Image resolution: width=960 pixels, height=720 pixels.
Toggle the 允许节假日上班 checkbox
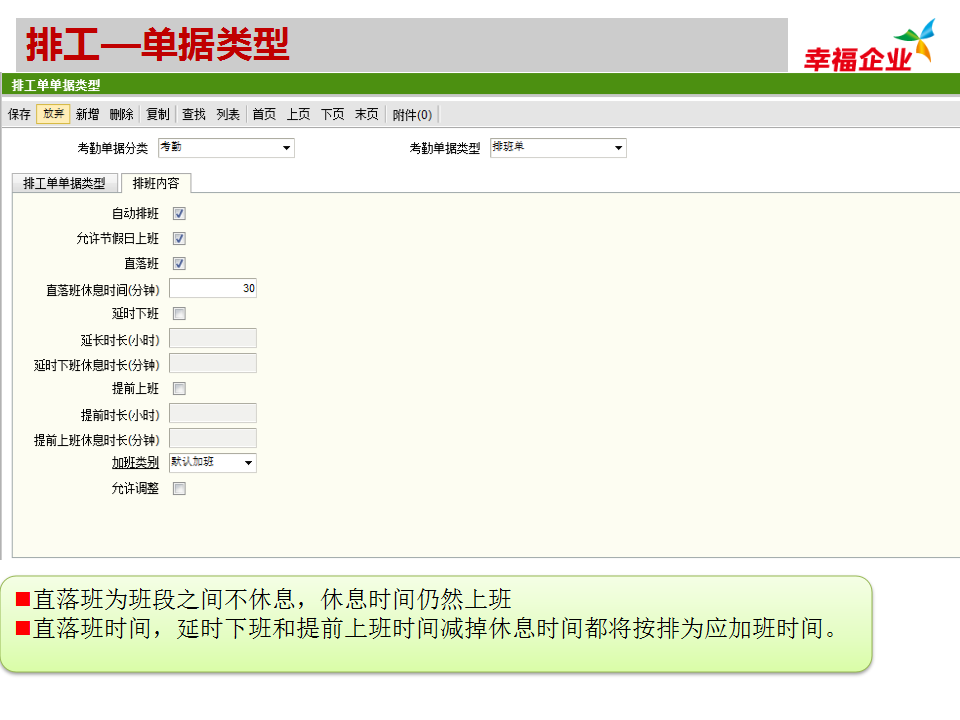click(179, 239)
